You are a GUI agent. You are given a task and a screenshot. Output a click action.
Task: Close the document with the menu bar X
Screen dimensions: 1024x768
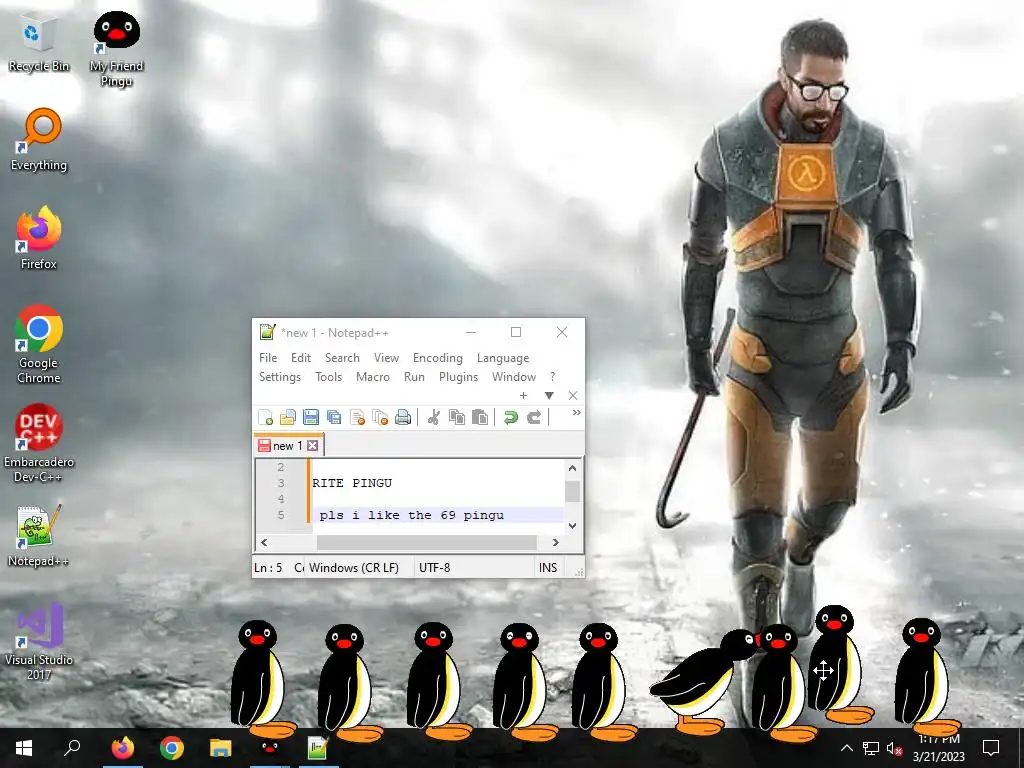pyautogui.click(x=573, y=395)
